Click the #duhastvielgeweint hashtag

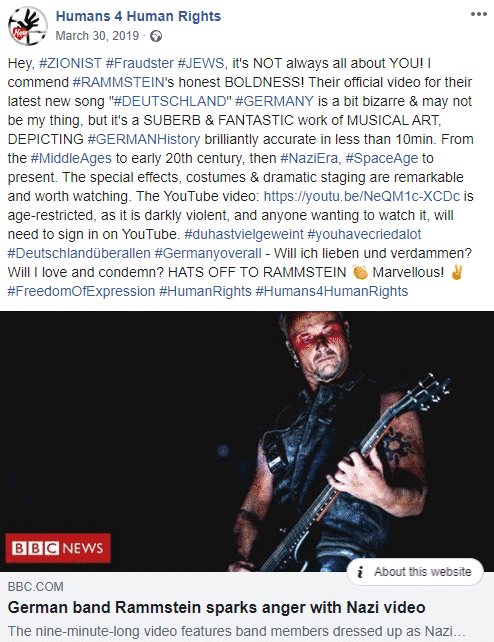pos(244,234)
